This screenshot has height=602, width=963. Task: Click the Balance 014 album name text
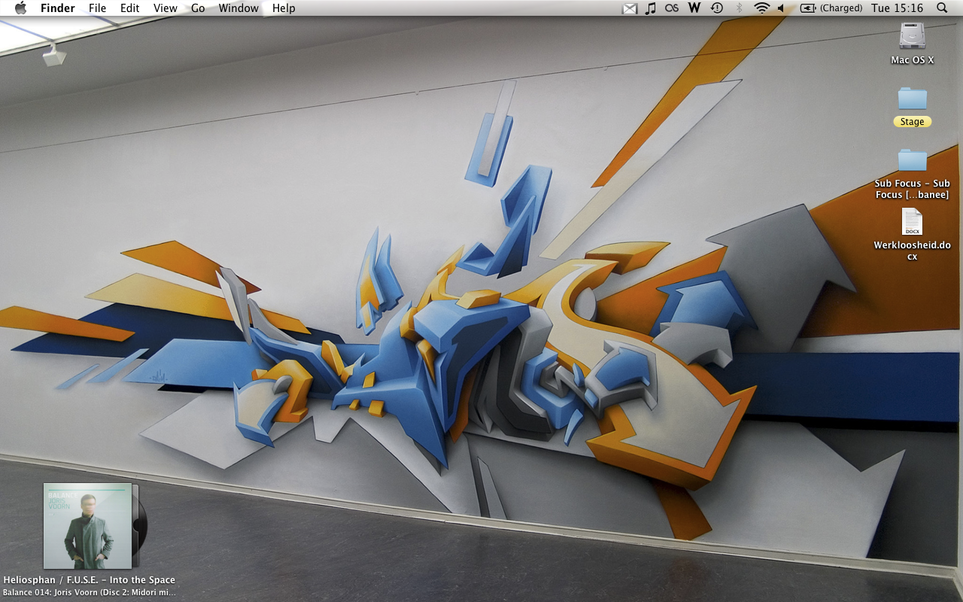coord(89,593)
